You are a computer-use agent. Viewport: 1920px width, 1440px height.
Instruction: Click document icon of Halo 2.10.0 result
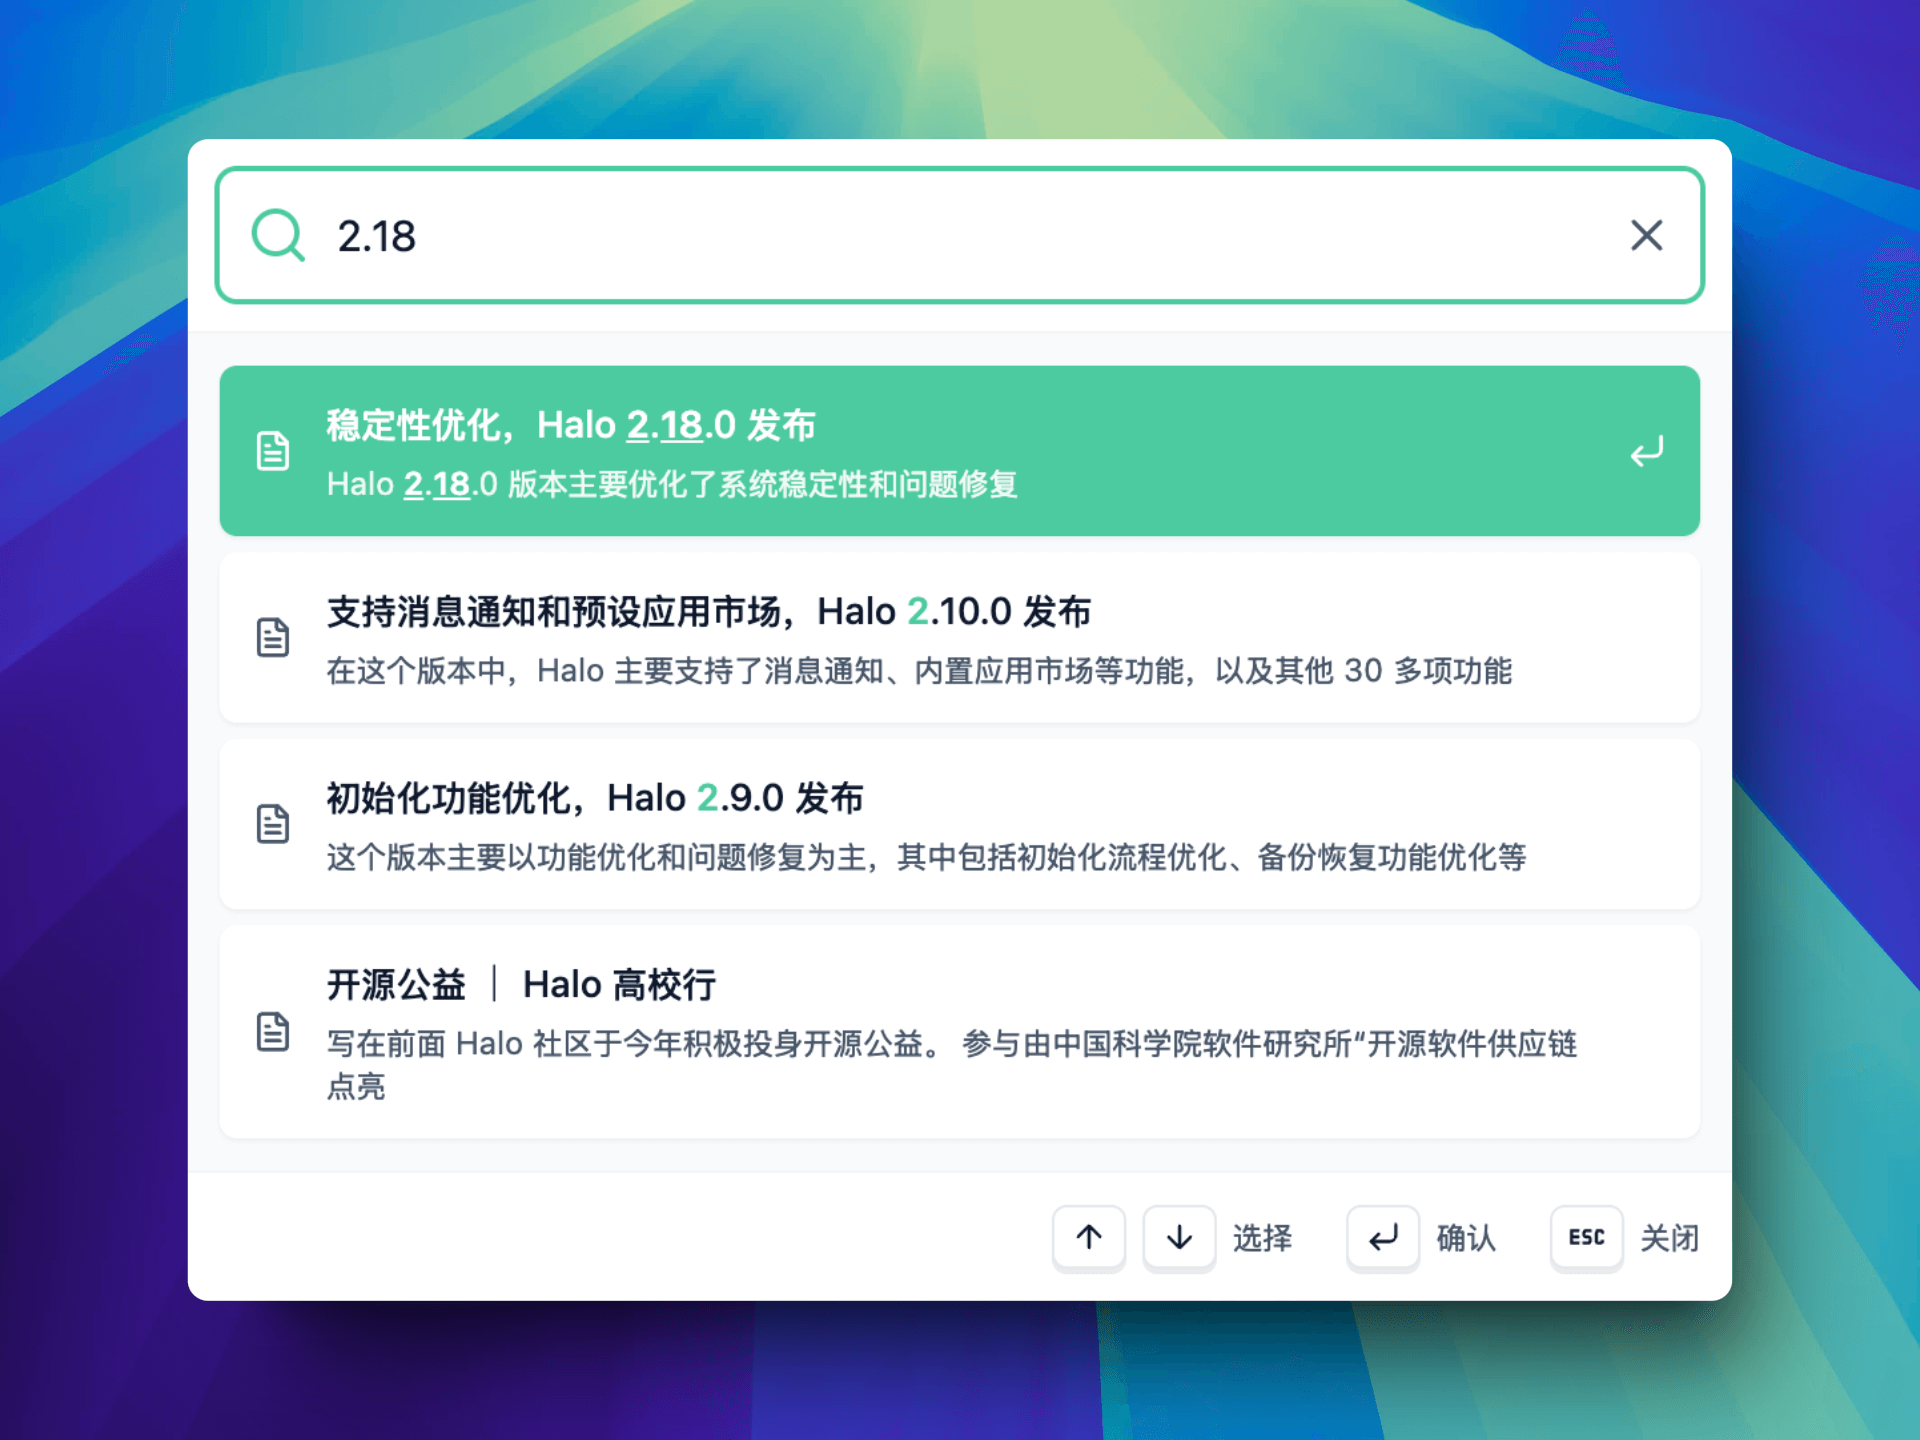coord(273,637)
